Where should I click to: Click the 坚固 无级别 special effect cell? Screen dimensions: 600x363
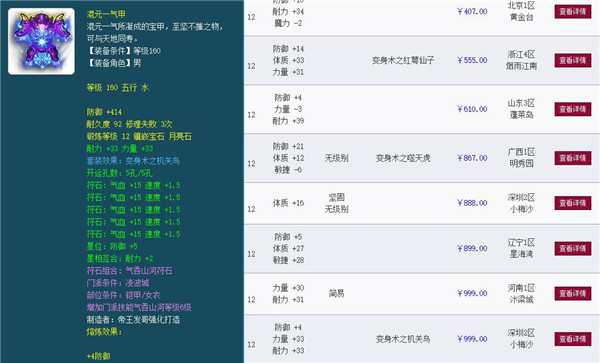[x=336, y=203]
